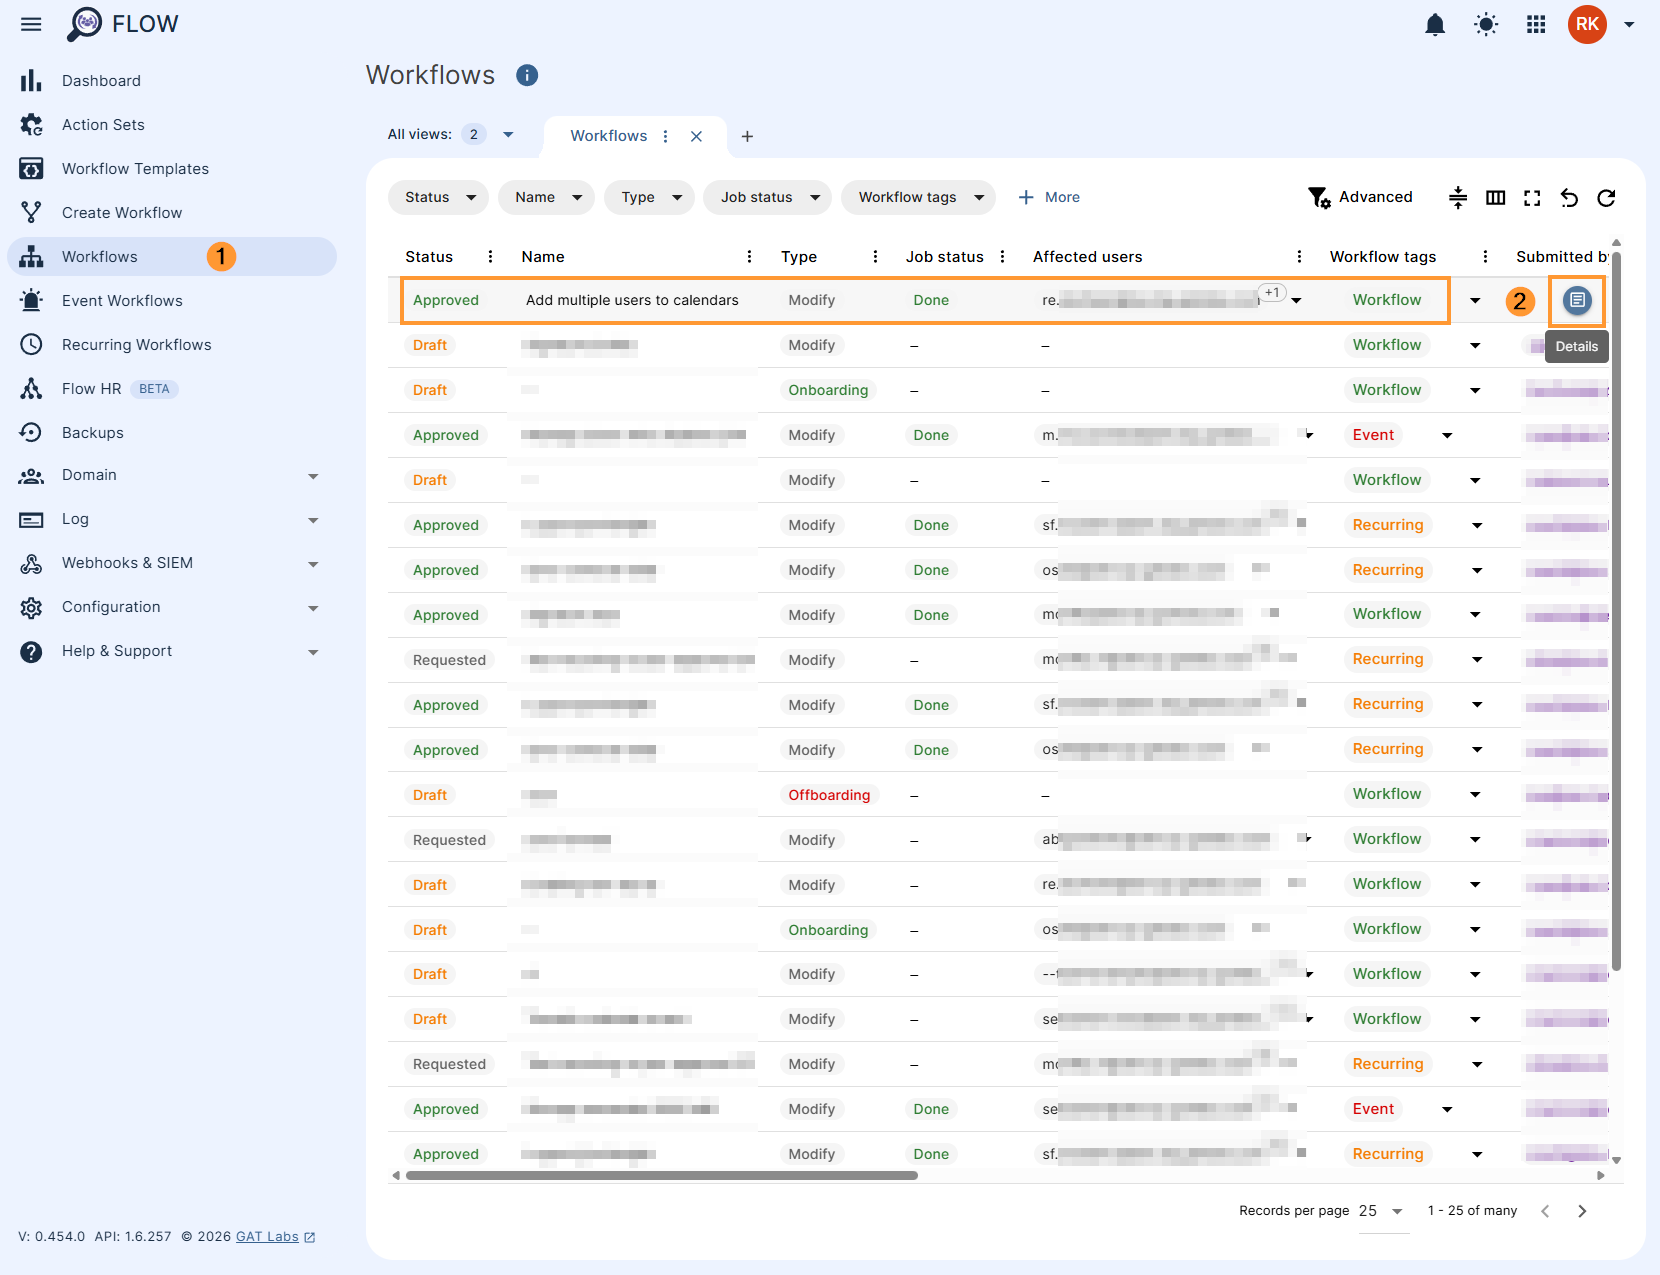This screenshot has height=1275, width=1660.
Task: Toggle fullscreen table view
Action: click(x=1532, y=198)
